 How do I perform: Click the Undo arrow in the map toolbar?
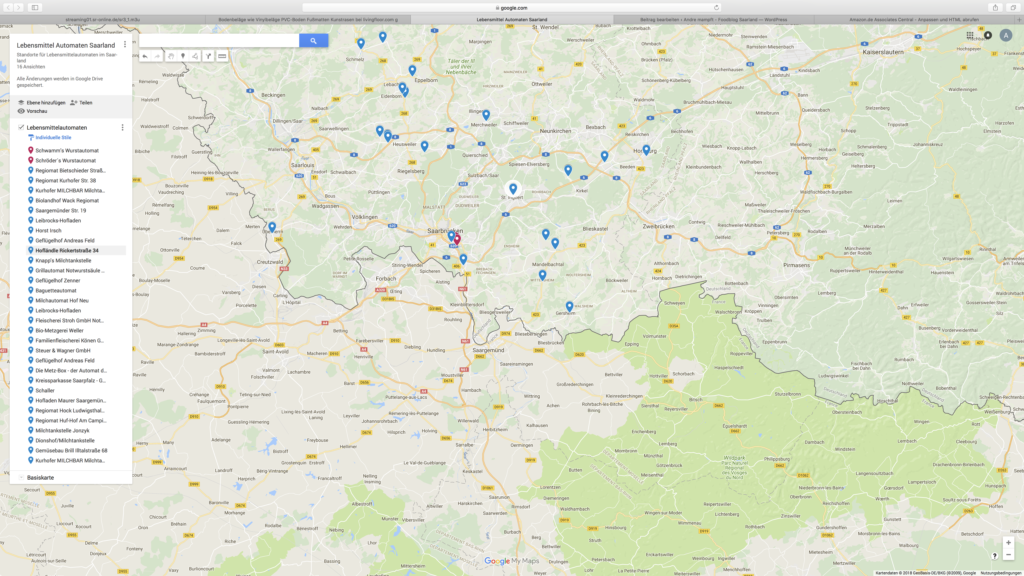coord(146,56)
